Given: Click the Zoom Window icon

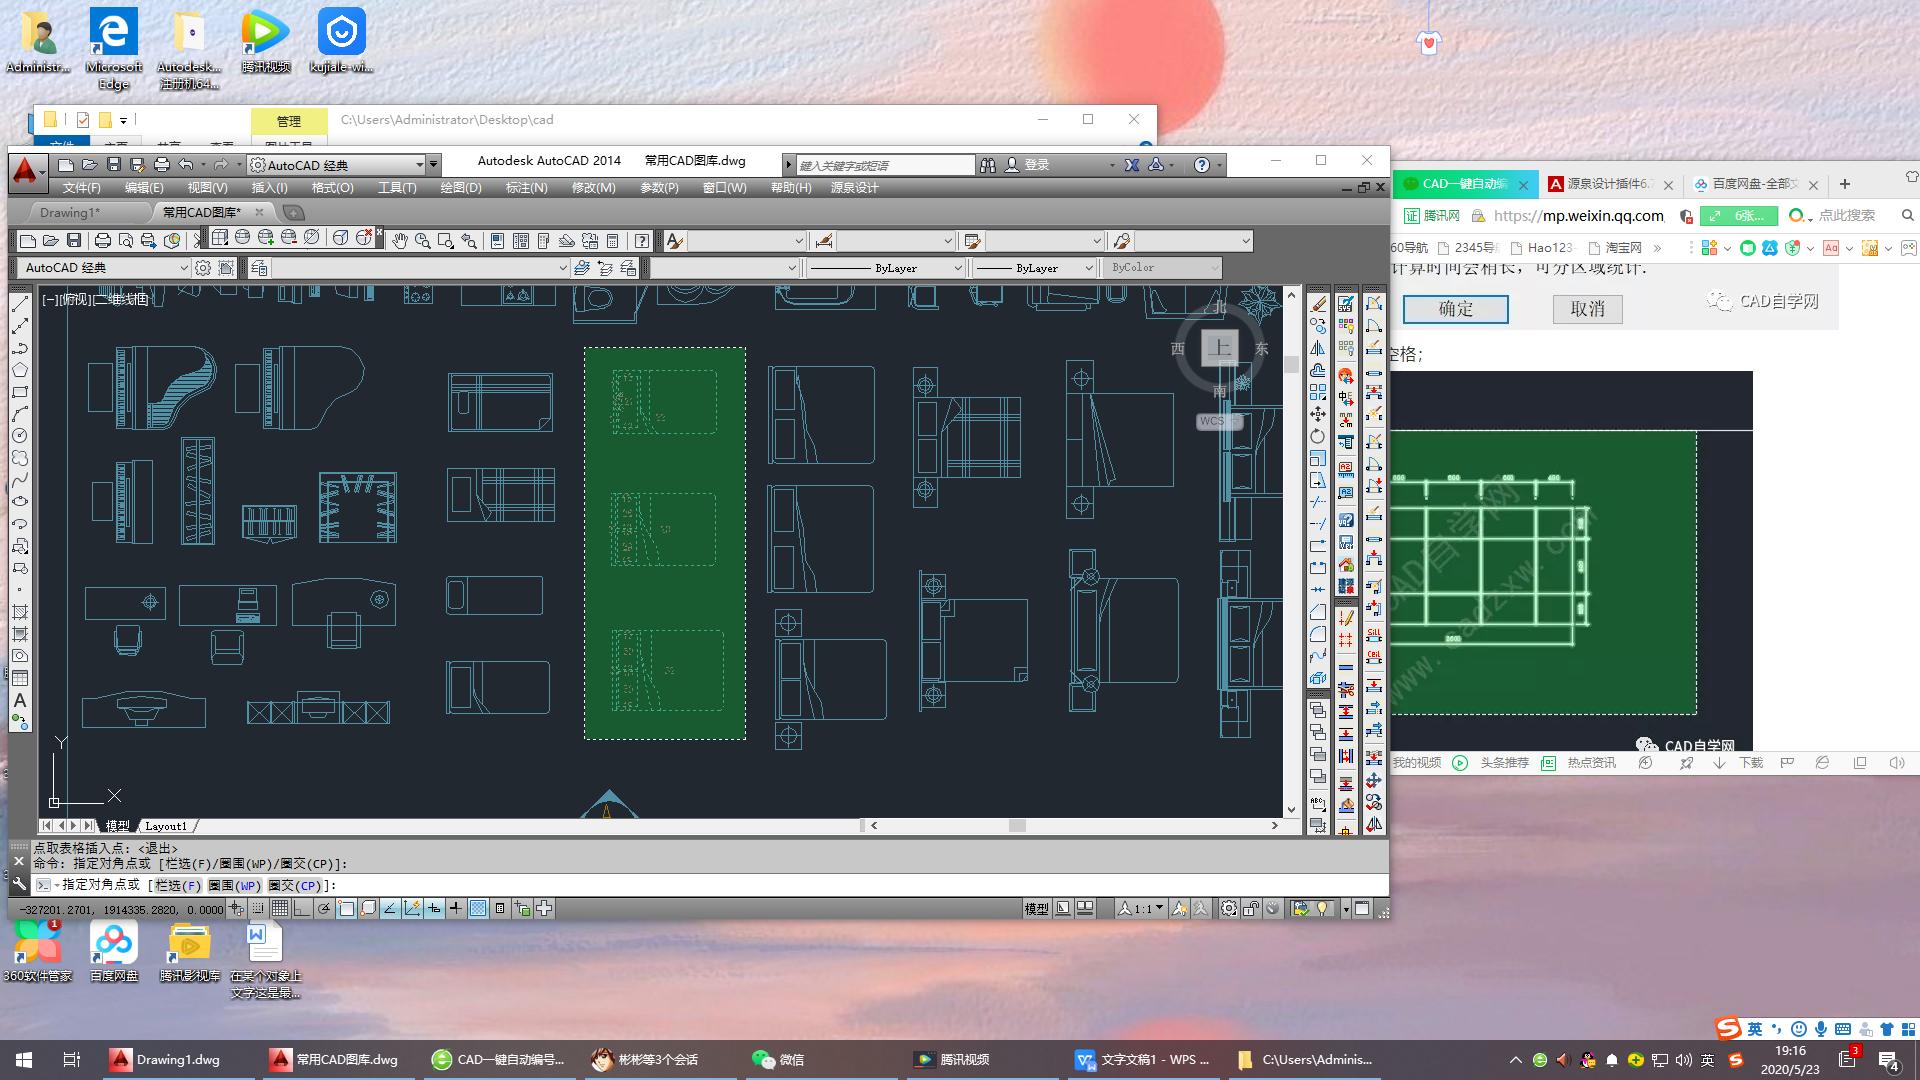Looking at the screenshot, I should [x=445, y=241].
